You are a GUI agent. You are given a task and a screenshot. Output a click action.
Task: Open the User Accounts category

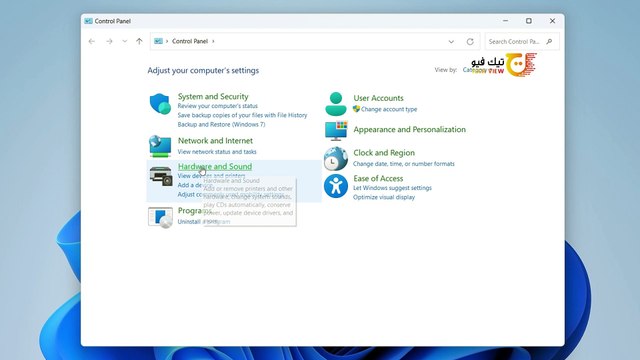tap(378, 98)
